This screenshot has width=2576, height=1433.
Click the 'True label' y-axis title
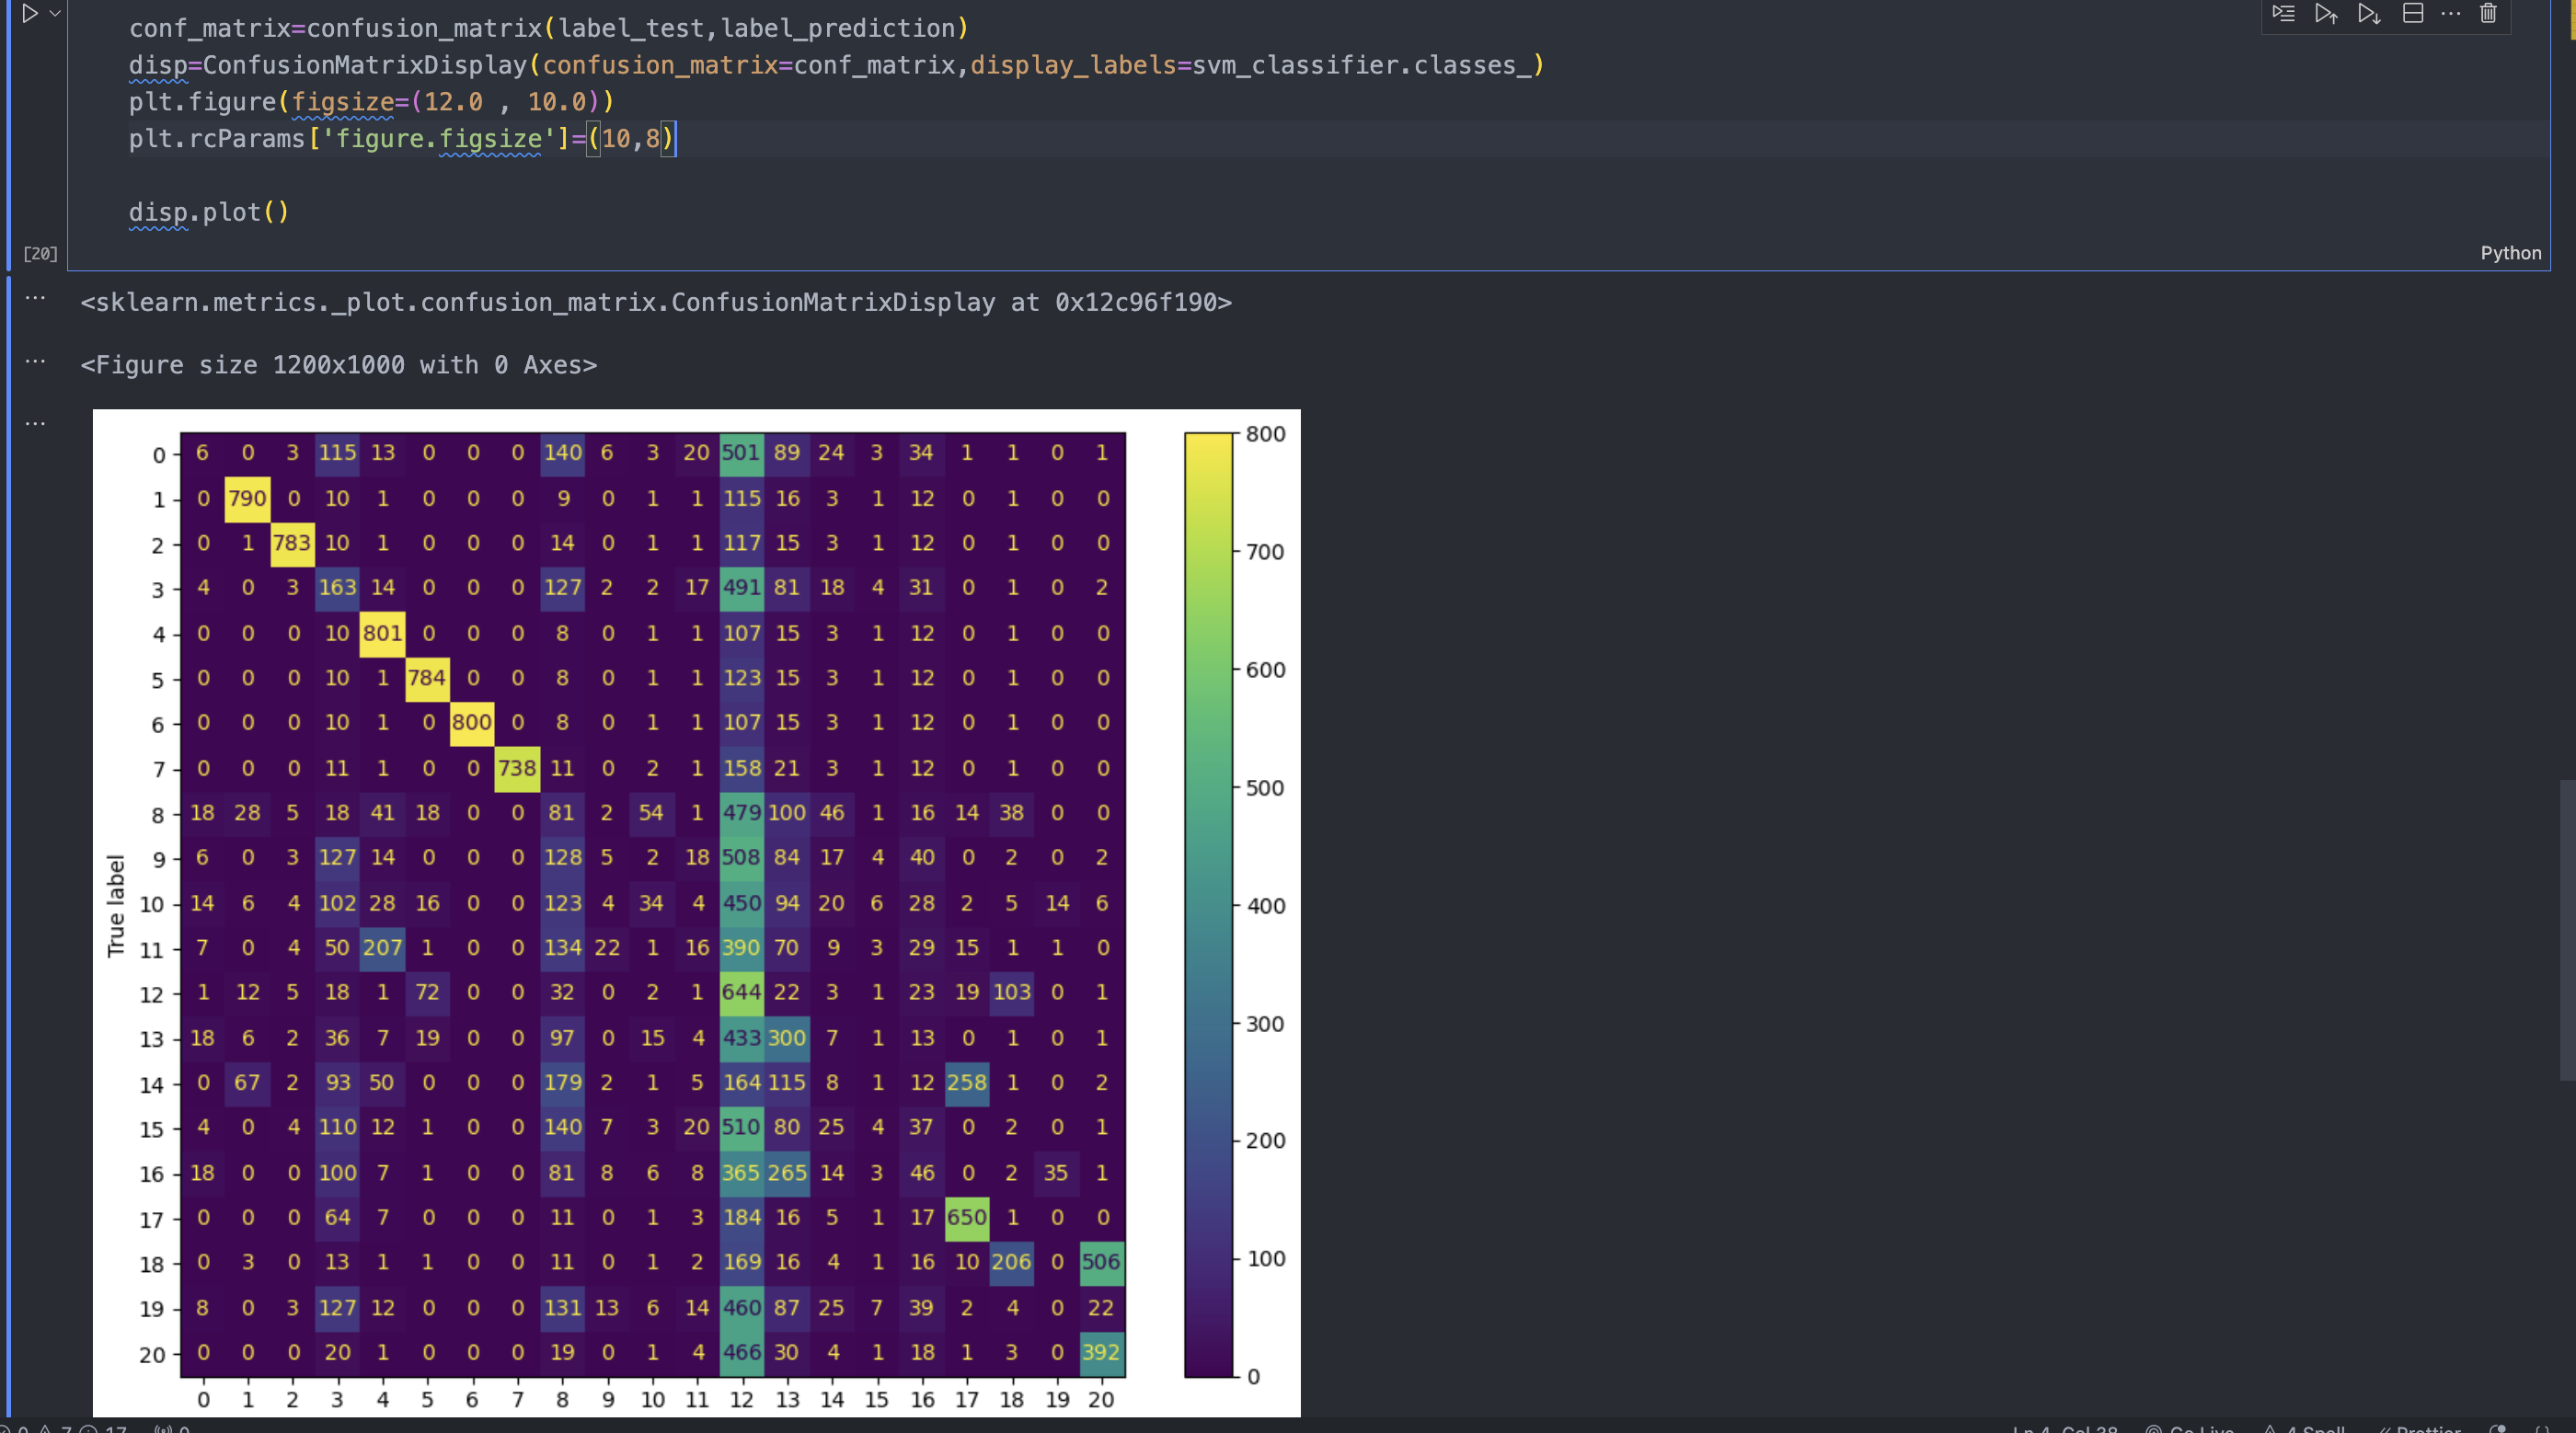[x=116, y=906]
